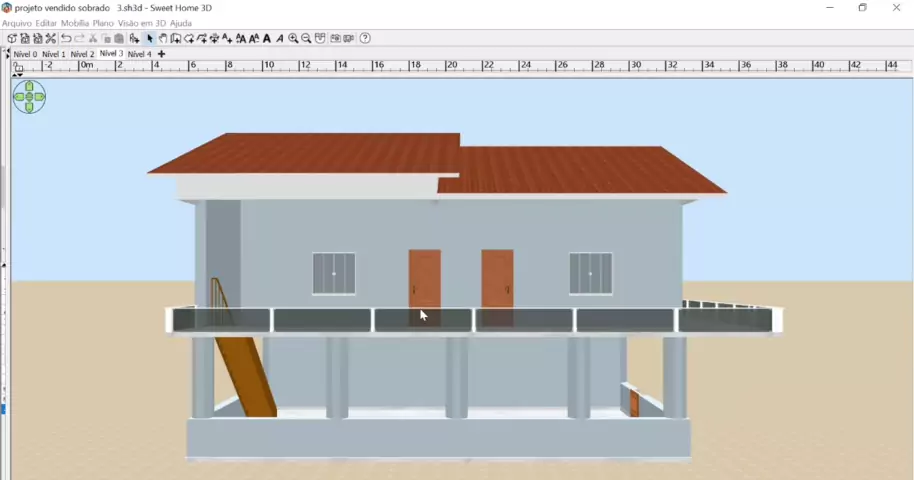Undo the last action

[66, 39]
